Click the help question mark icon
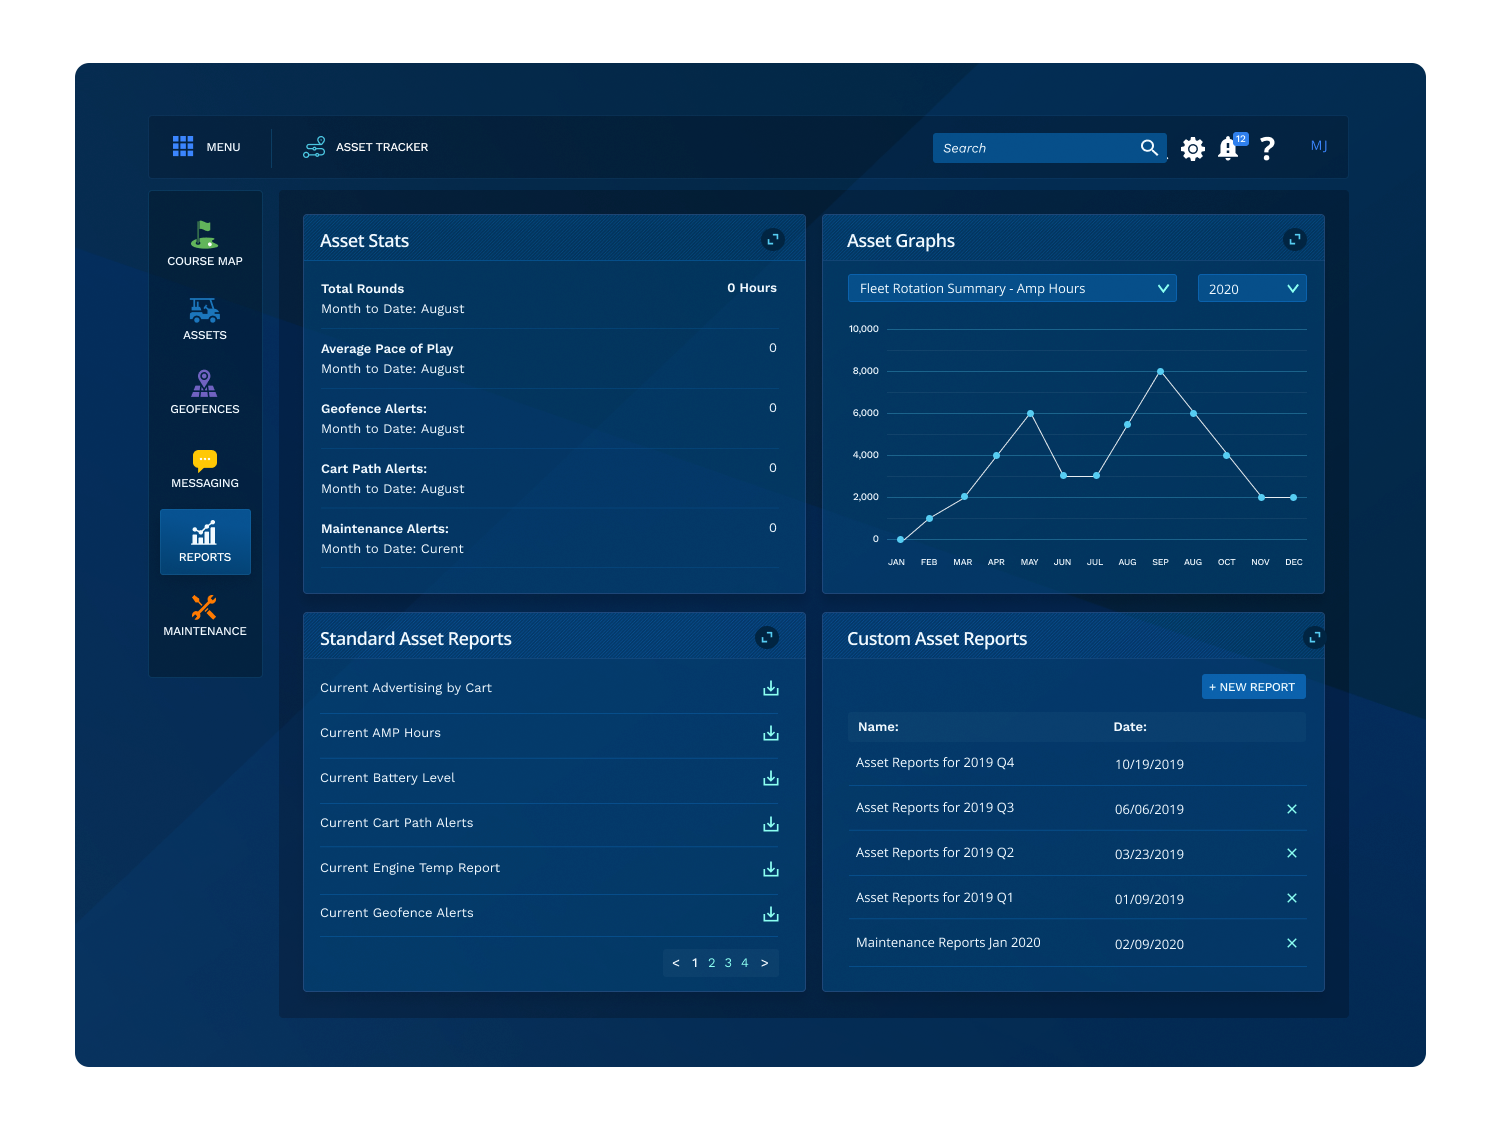 [1267, 149]
